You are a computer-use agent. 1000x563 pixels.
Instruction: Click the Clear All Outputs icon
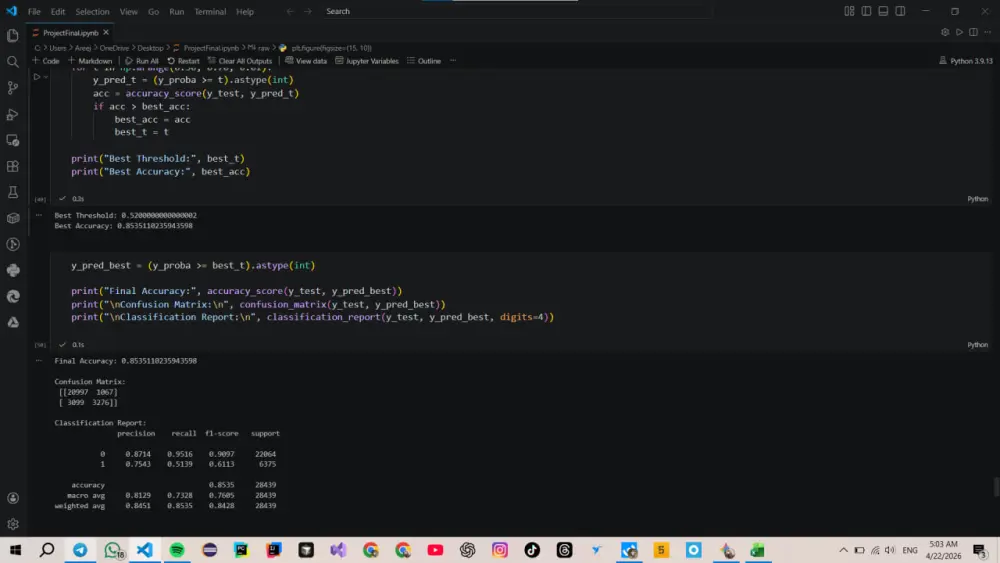pyautogui.click(x=212, y=61)
